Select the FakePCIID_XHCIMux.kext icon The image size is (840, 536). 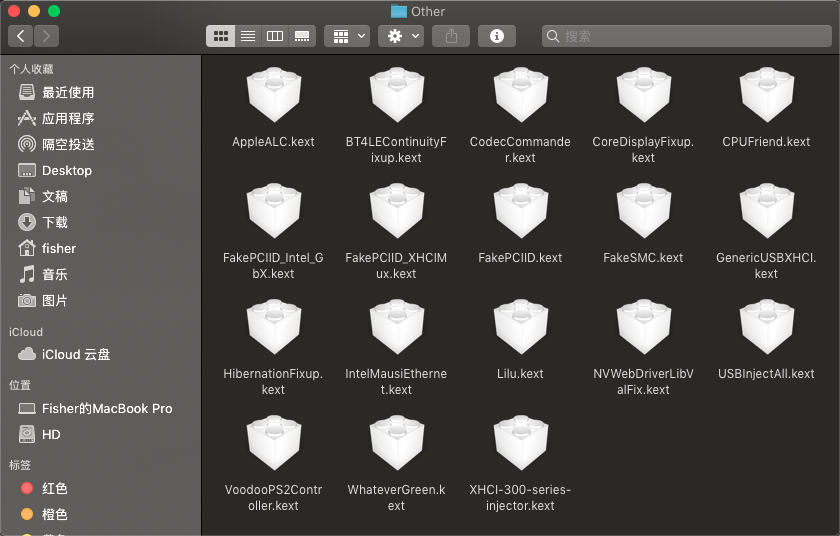coord(396,210)
